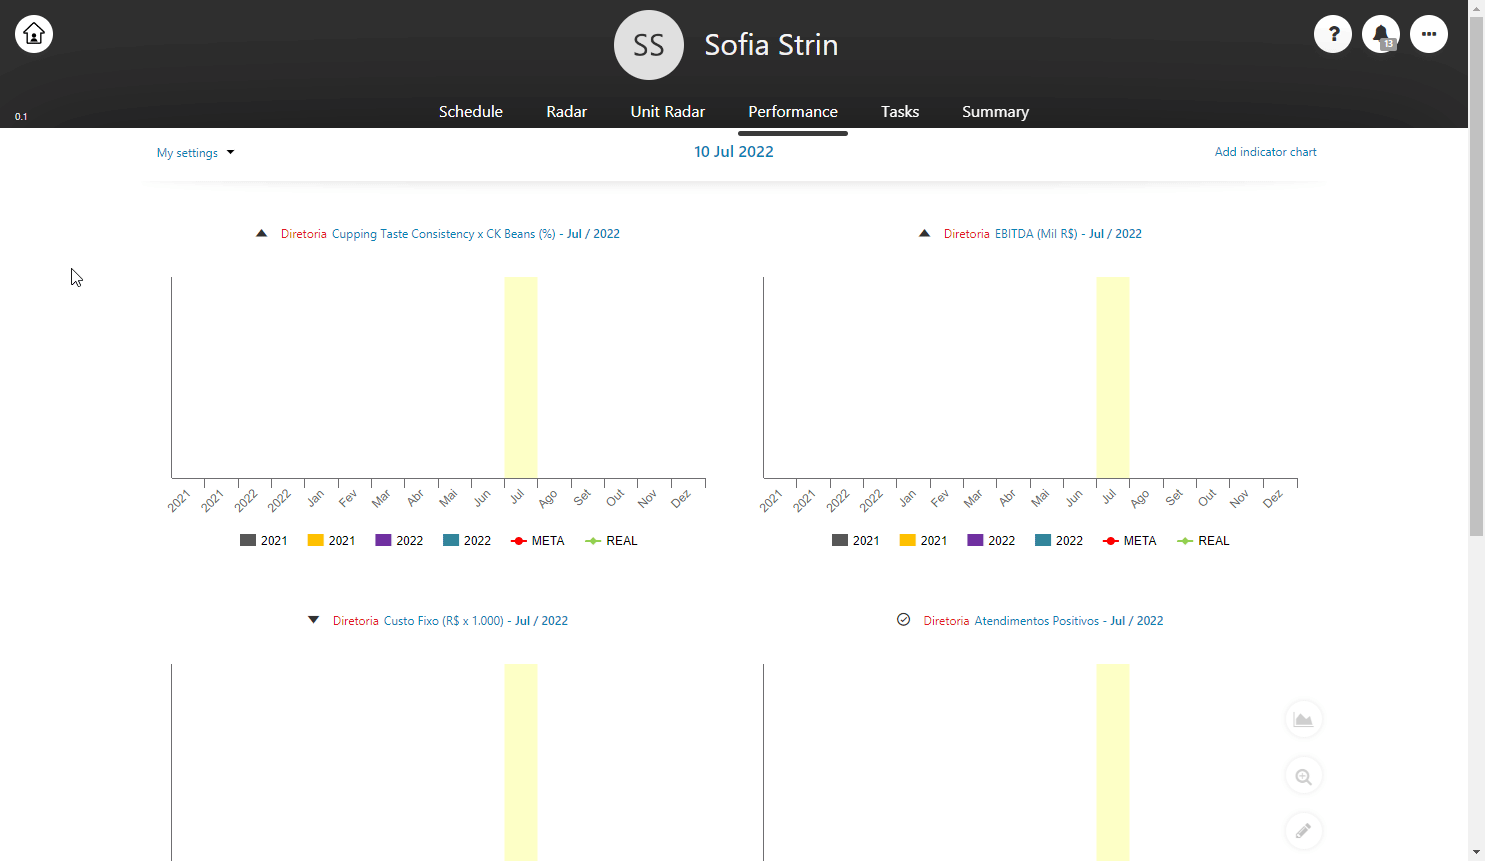The image size is (1485, 861).
Task: Open help with the question mark icon
Action: pyautogui.click(x=1333, y=34)
